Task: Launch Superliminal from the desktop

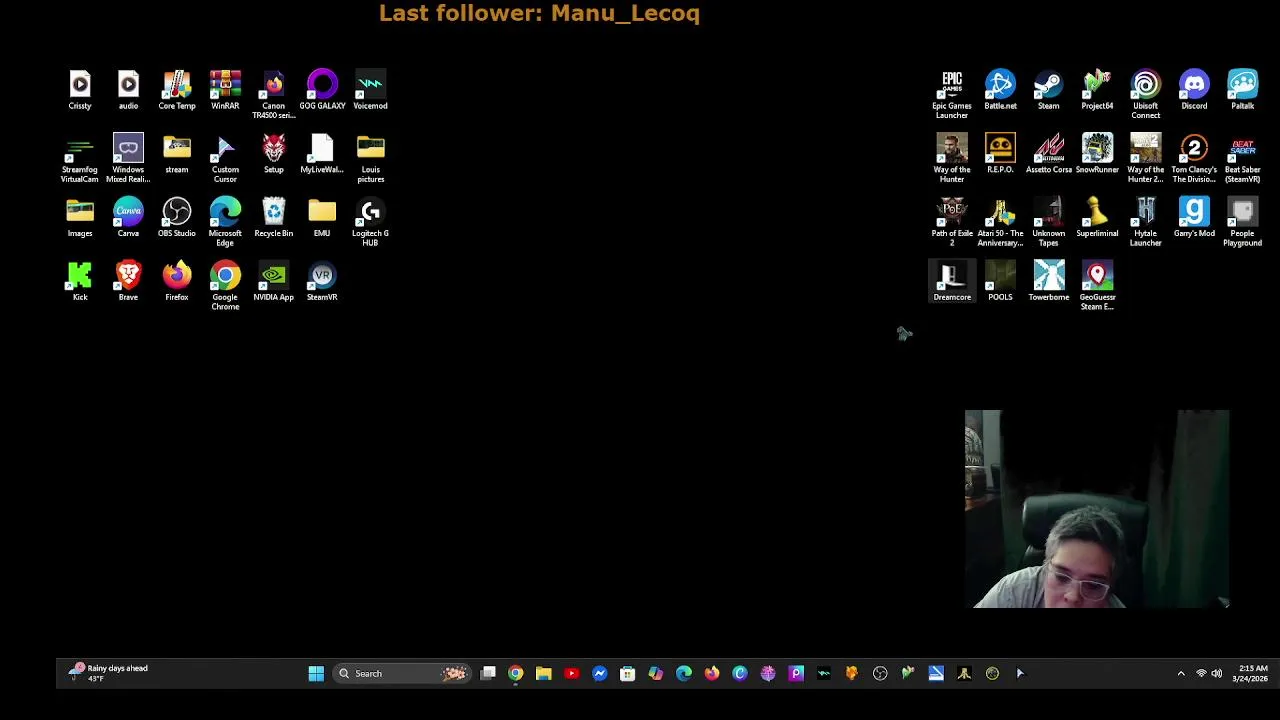Action: (1097, 218)
